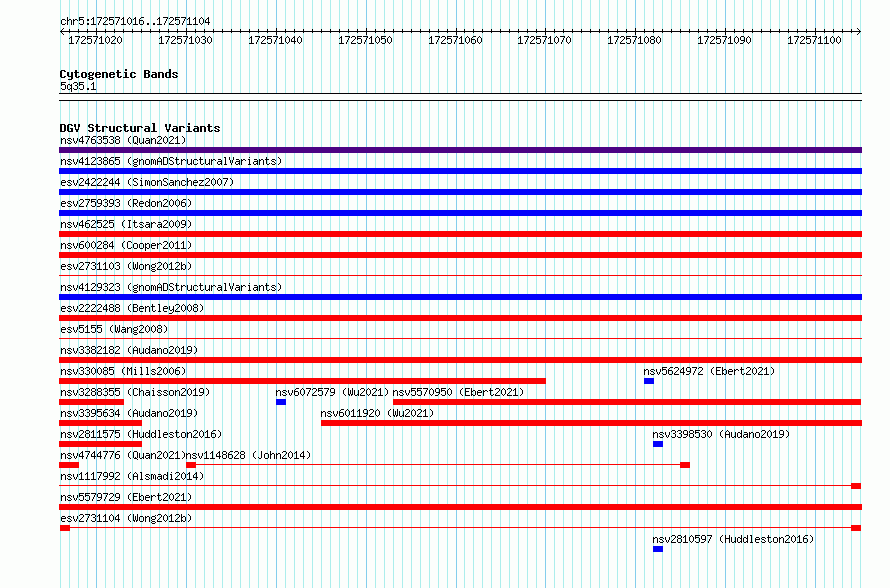The height and width of the screenshot is (588, 890).
Task: Click the red nsv3382182 feature bar
Action: click(460, 360)
